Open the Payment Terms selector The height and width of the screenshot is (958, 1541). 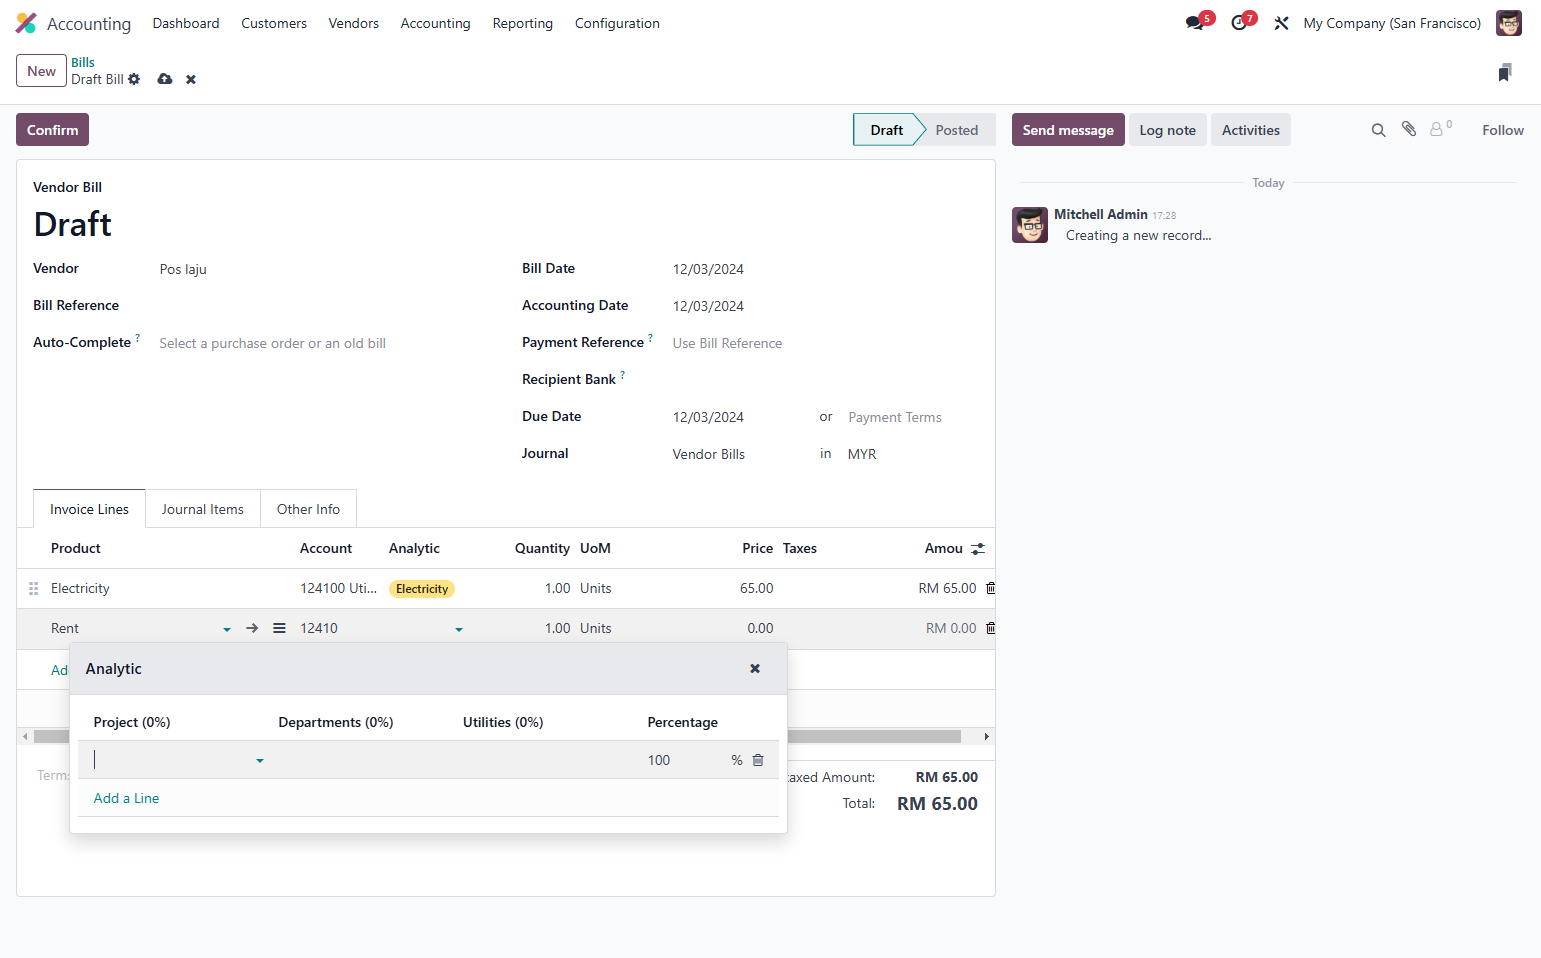click(894, 417)
